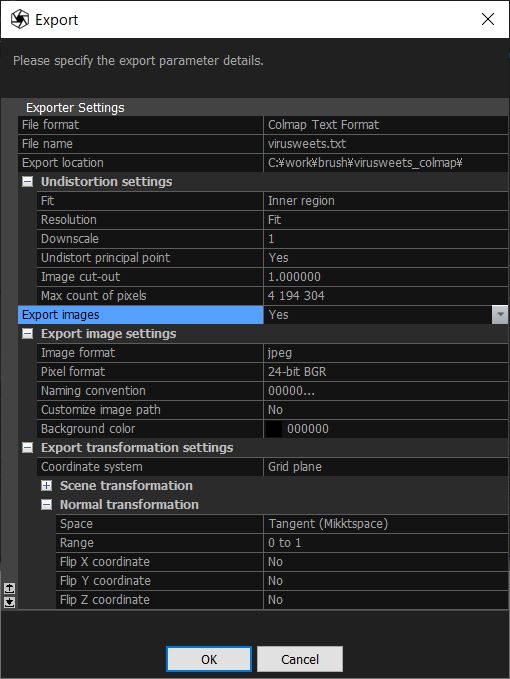
Task: Click the RealityCapture logo icon in title bar
Action: (x=19, y=19)
